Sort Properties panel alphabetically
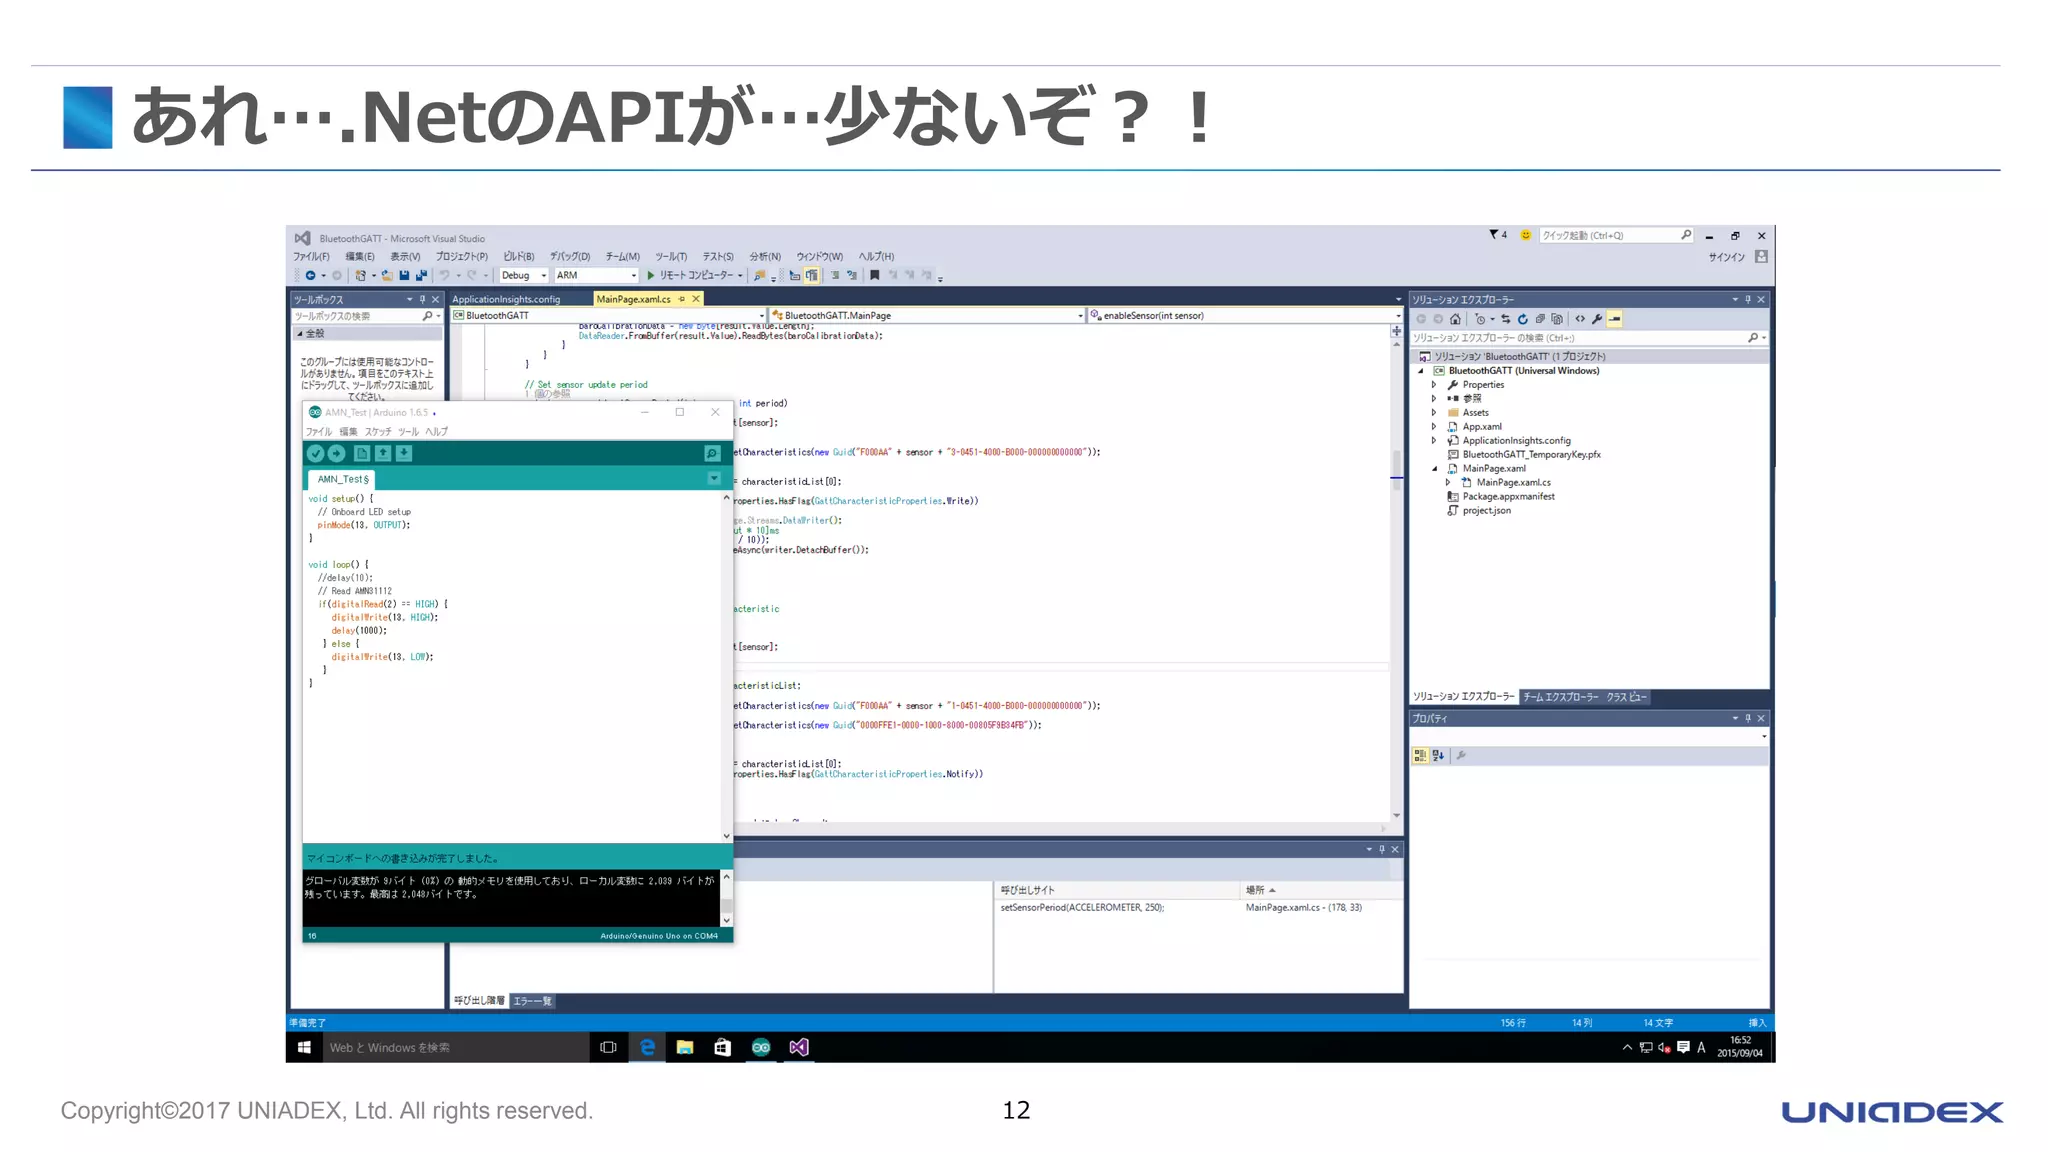The image size is (2048, 1152). tap(1438, 756)
